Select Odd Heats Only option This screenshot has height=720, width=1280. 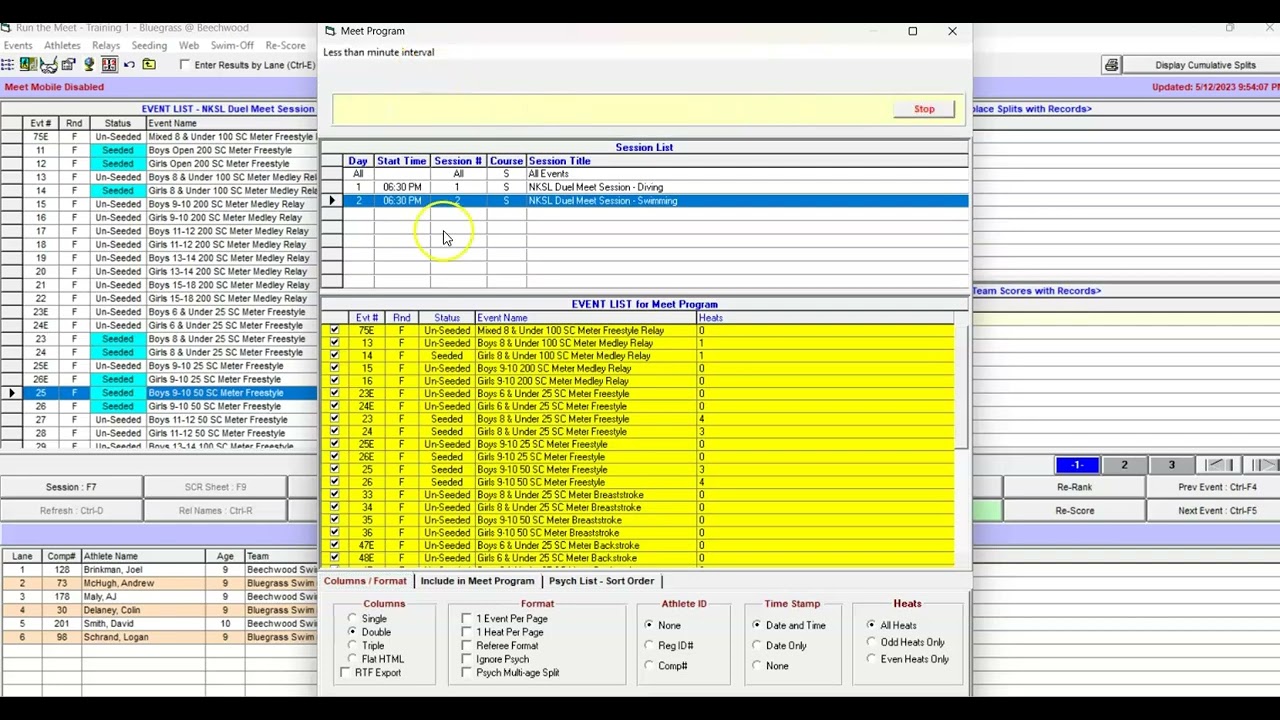coord(871,642)
